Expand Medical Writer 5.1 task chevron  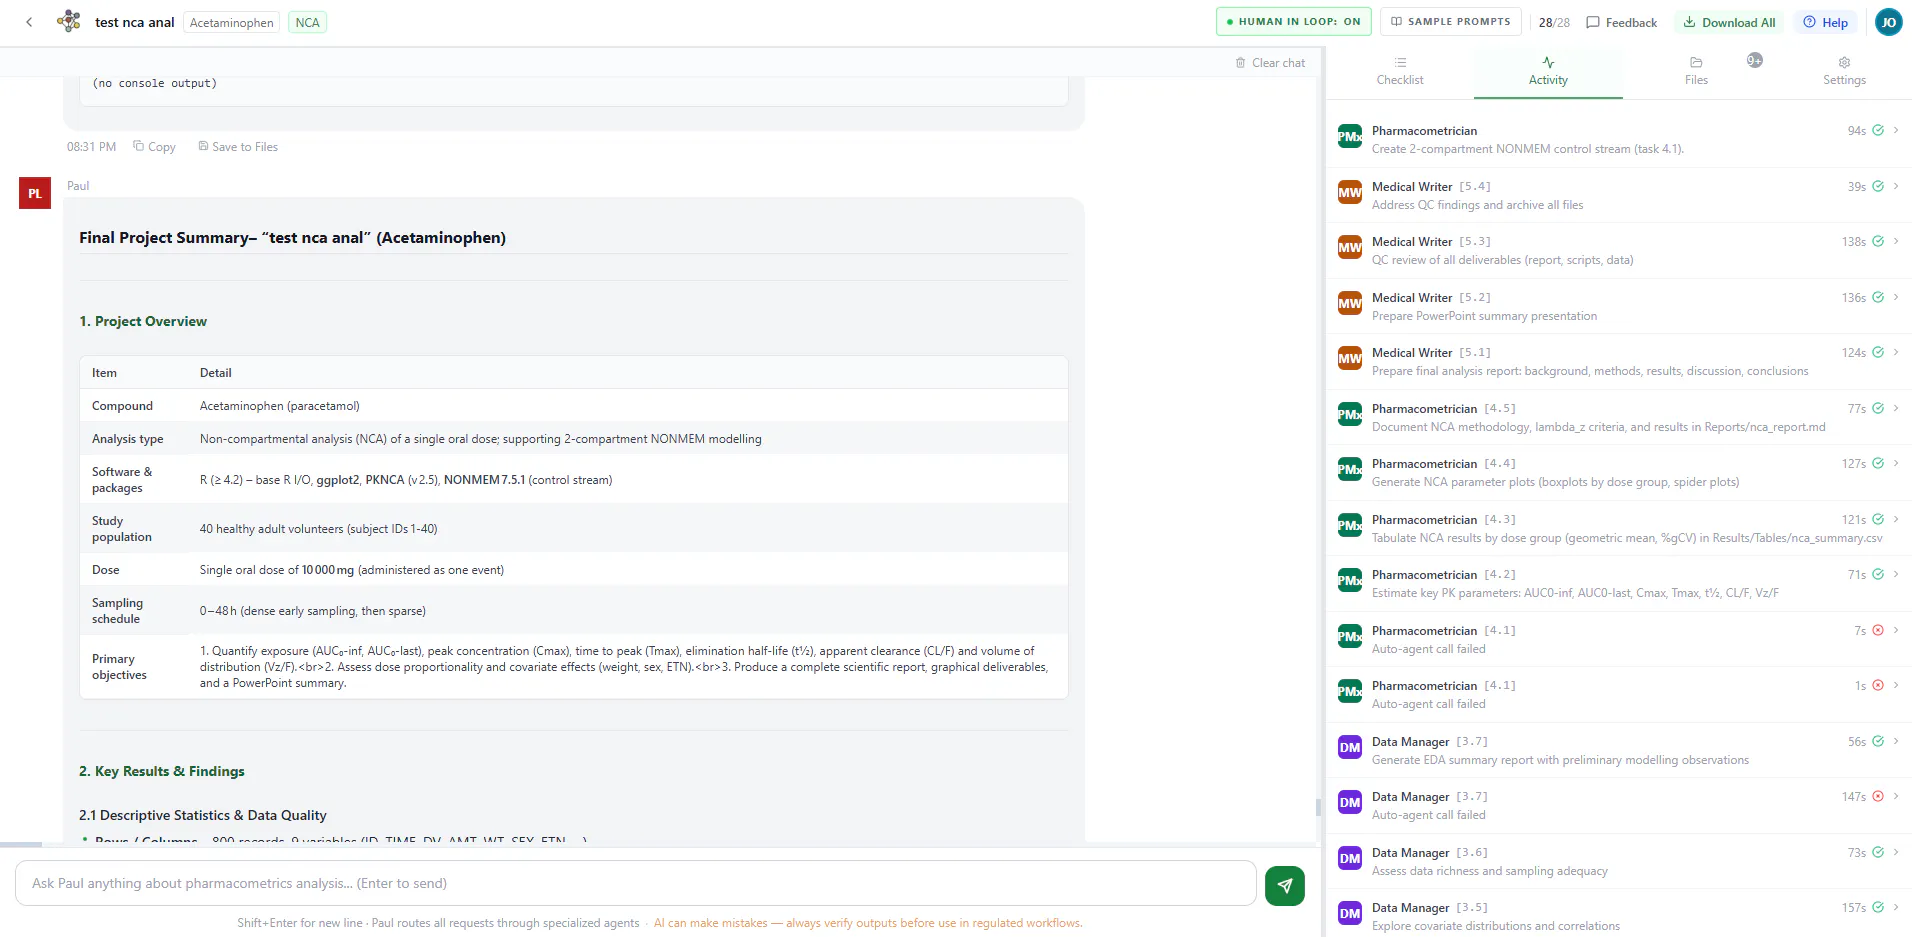pos(1895,352)
